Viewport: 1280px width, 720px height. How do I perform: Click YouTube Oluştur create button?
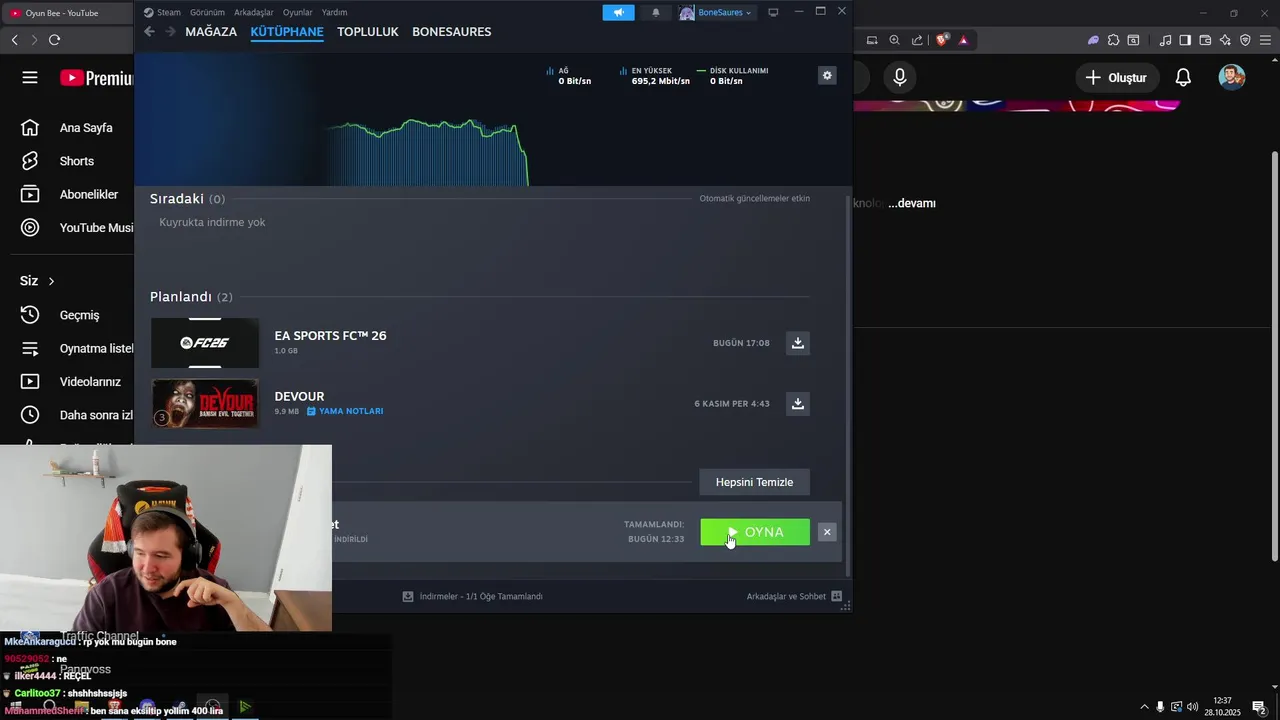(1117, 77)
